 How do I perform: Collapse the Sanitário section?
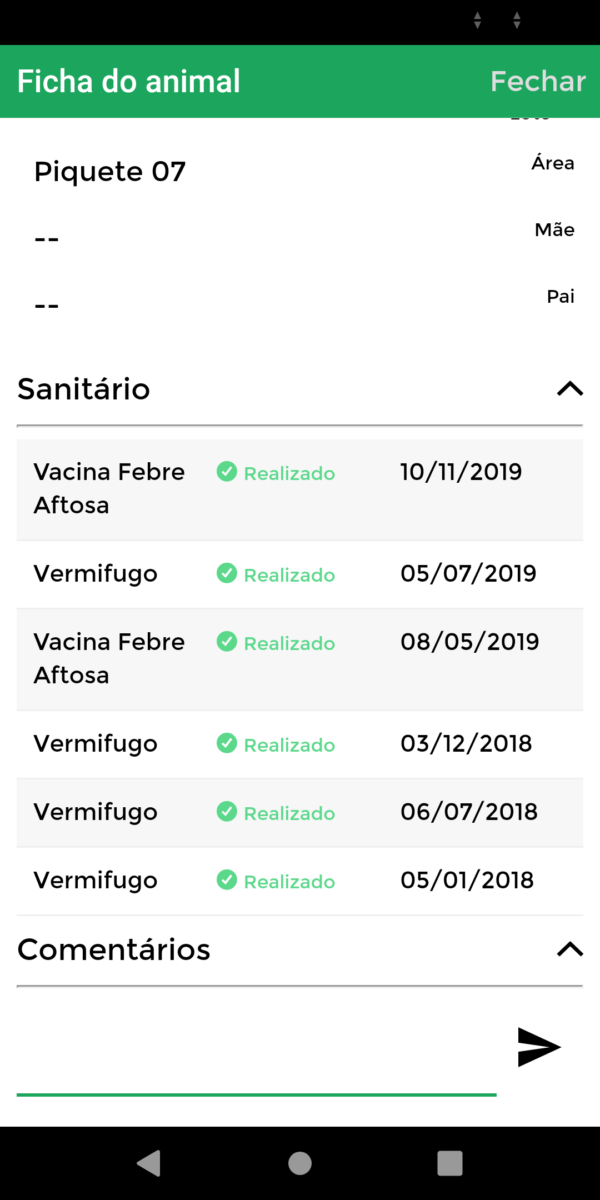[x=569, y=389]
